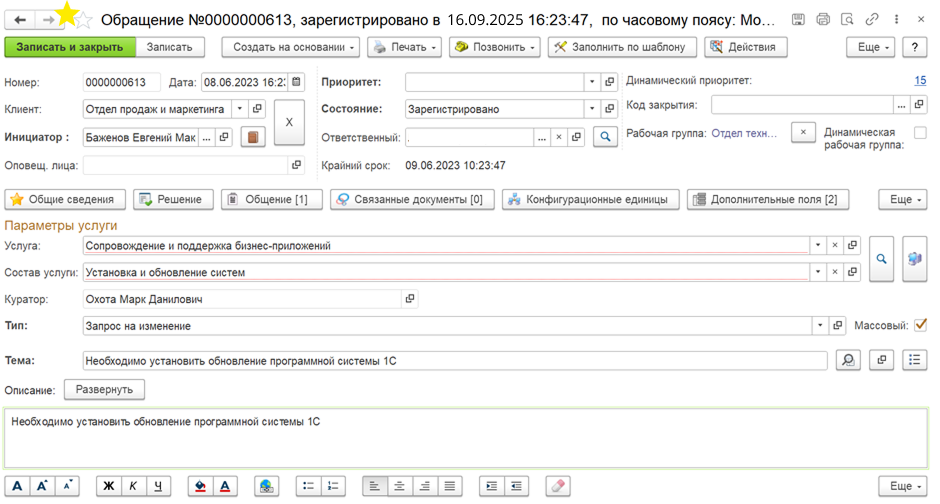
Task: Insert a numbered list
Action: coord(333,486)
